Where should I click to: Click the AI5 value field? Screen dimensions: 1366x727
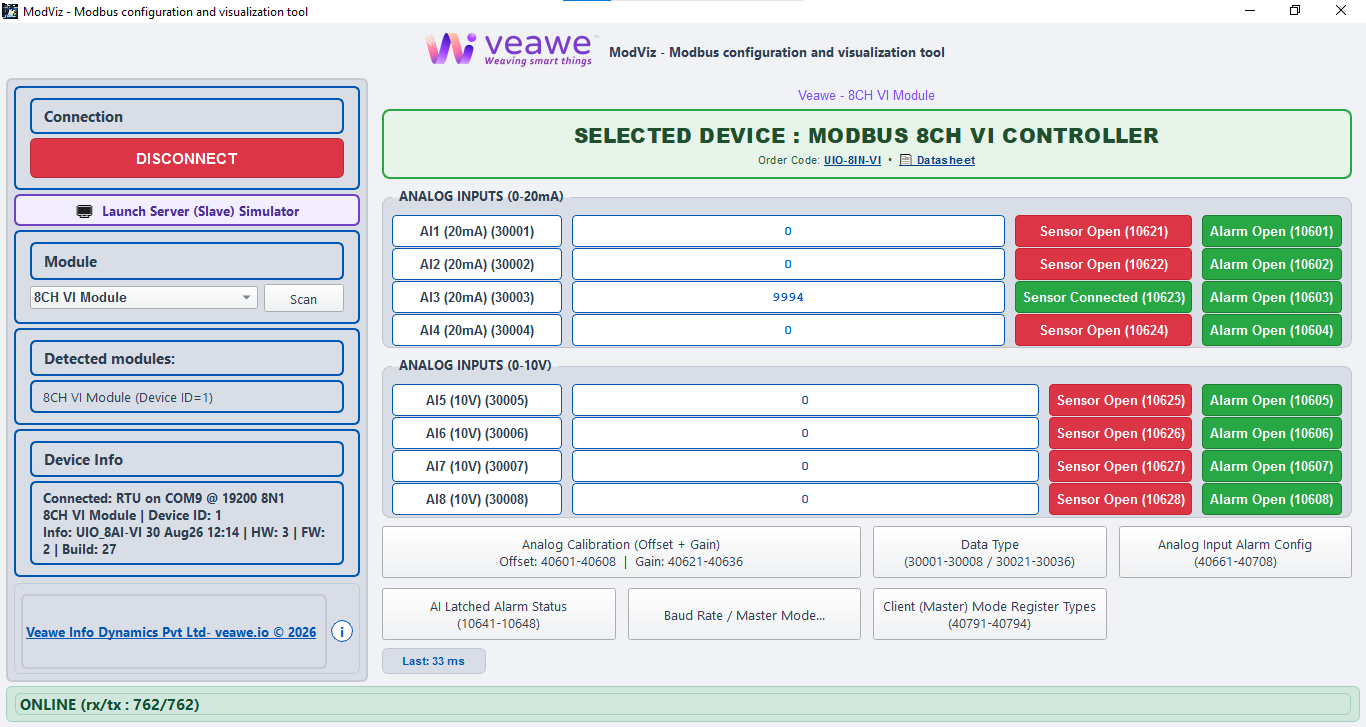pyautogui.click(x=805, y=400)
